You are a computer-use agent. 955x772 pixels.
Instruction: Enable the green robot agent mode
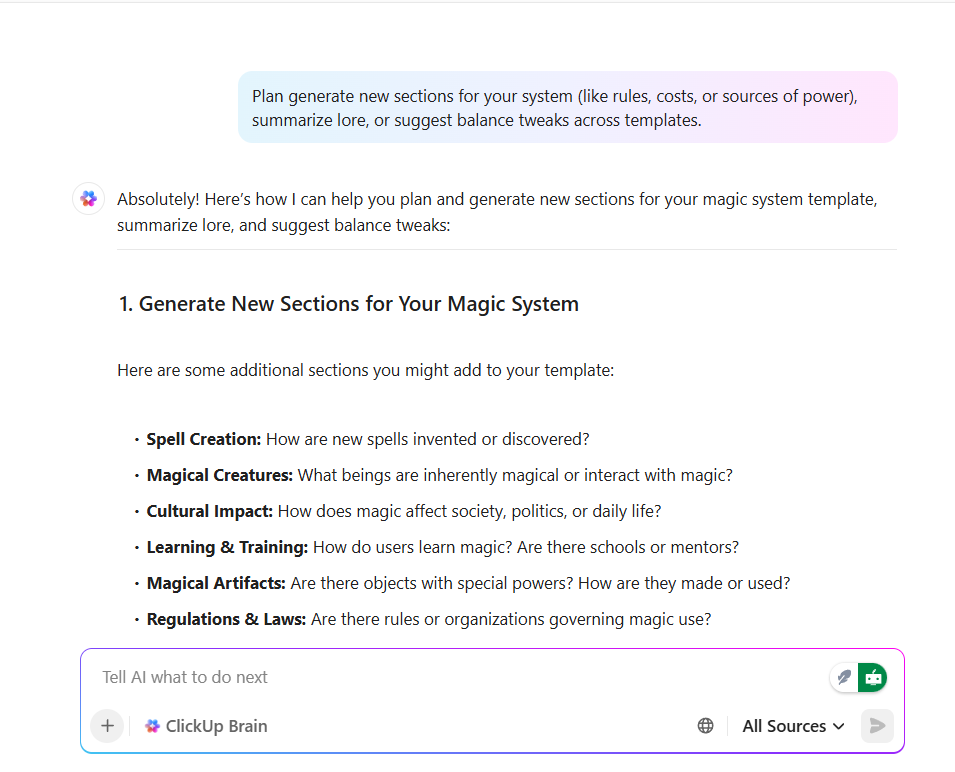[x=873, y=677]
